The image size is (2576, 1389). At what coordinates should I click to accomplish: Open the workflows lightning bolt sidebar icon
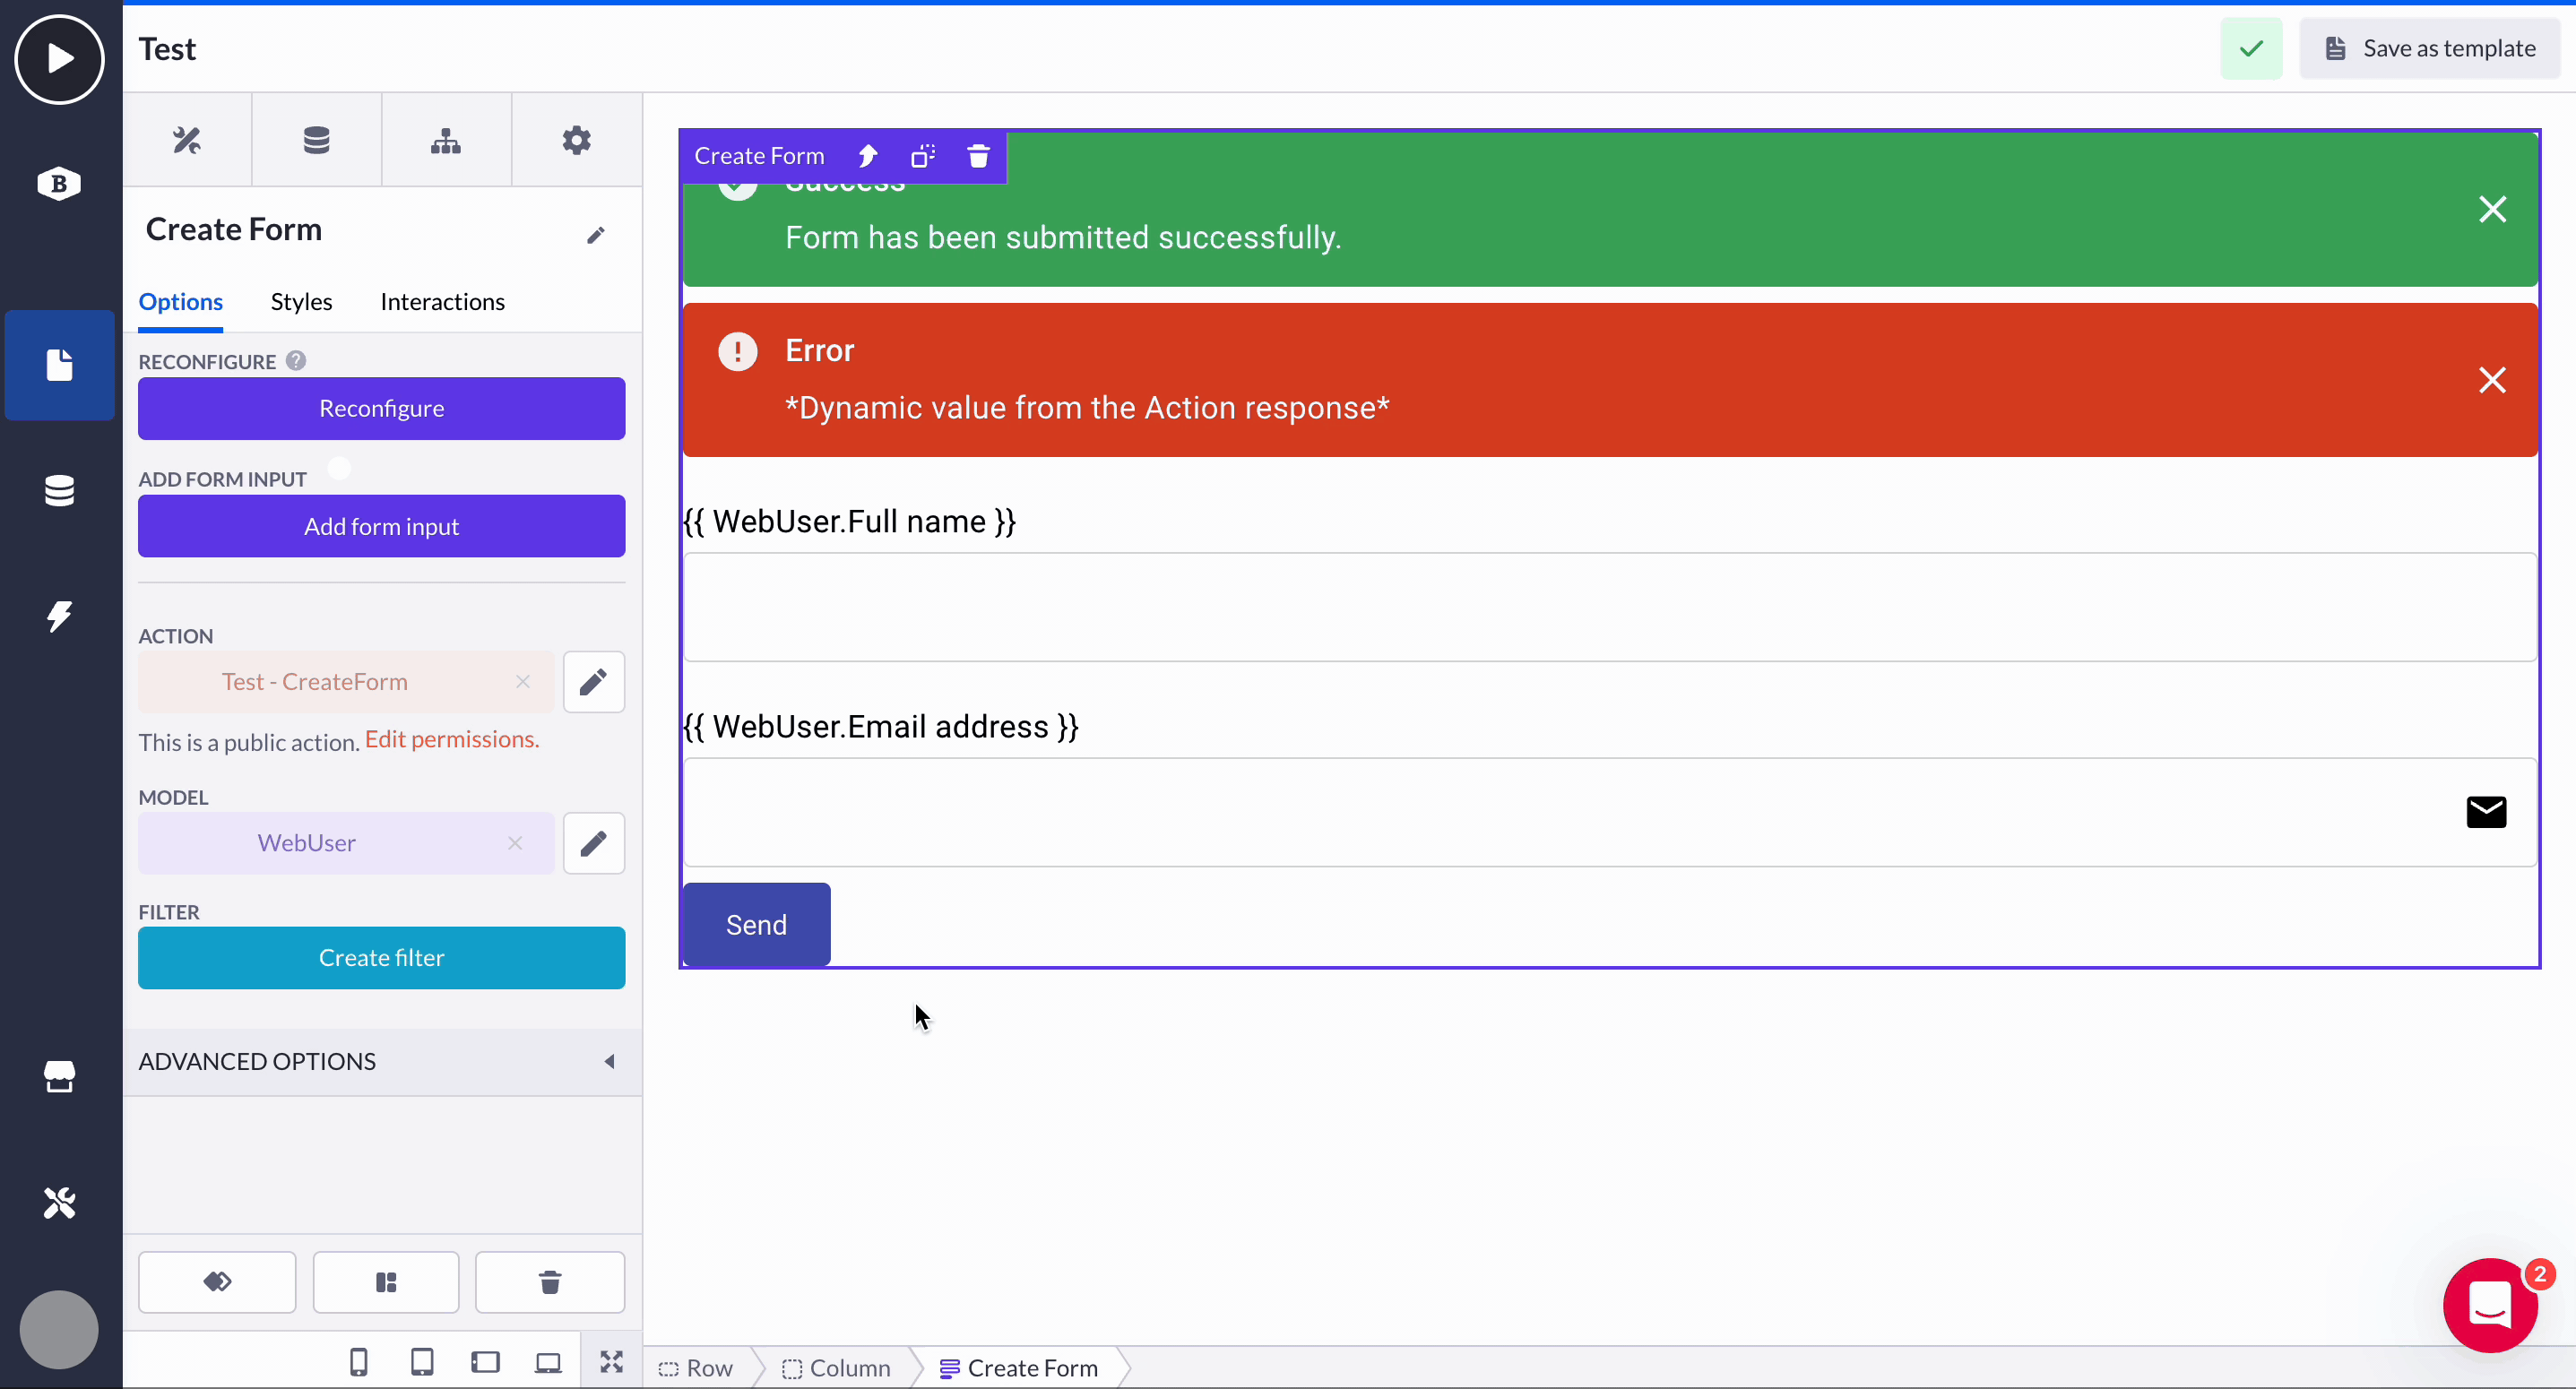click(x=59, y=616)
